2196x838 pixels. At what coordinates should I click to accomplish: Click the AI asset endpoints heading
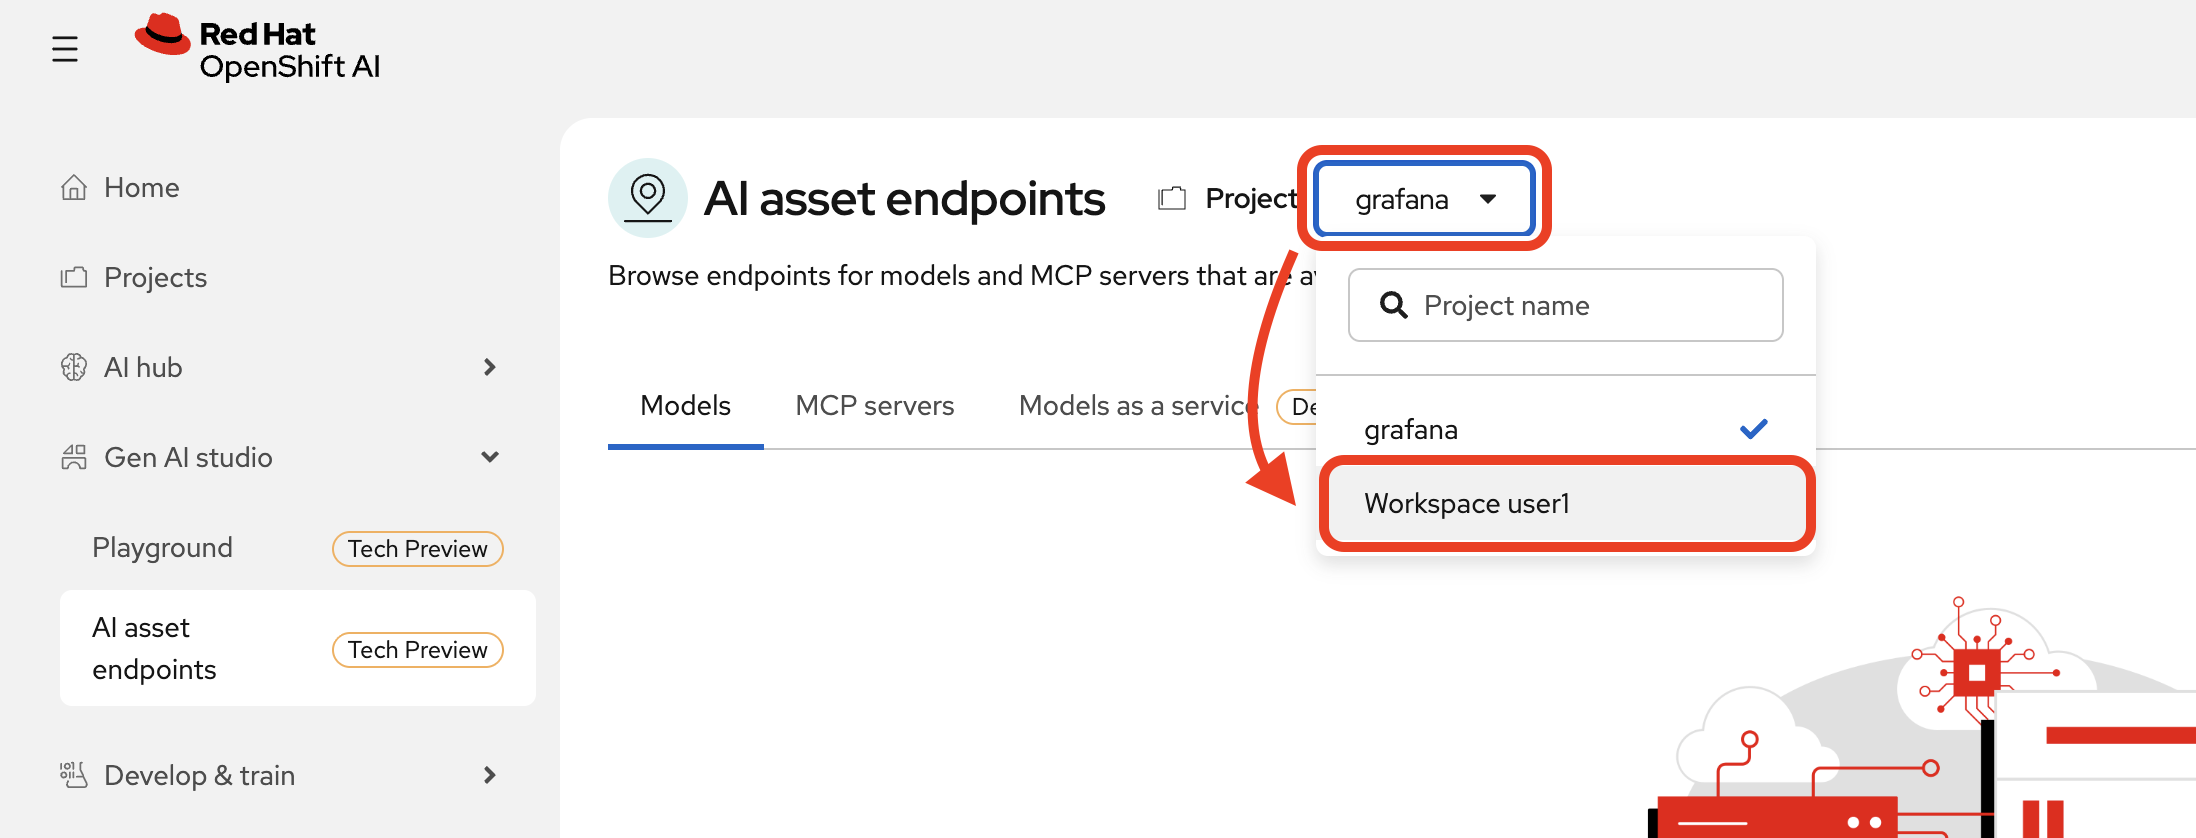pyautogui.click(x=904, y=198)
